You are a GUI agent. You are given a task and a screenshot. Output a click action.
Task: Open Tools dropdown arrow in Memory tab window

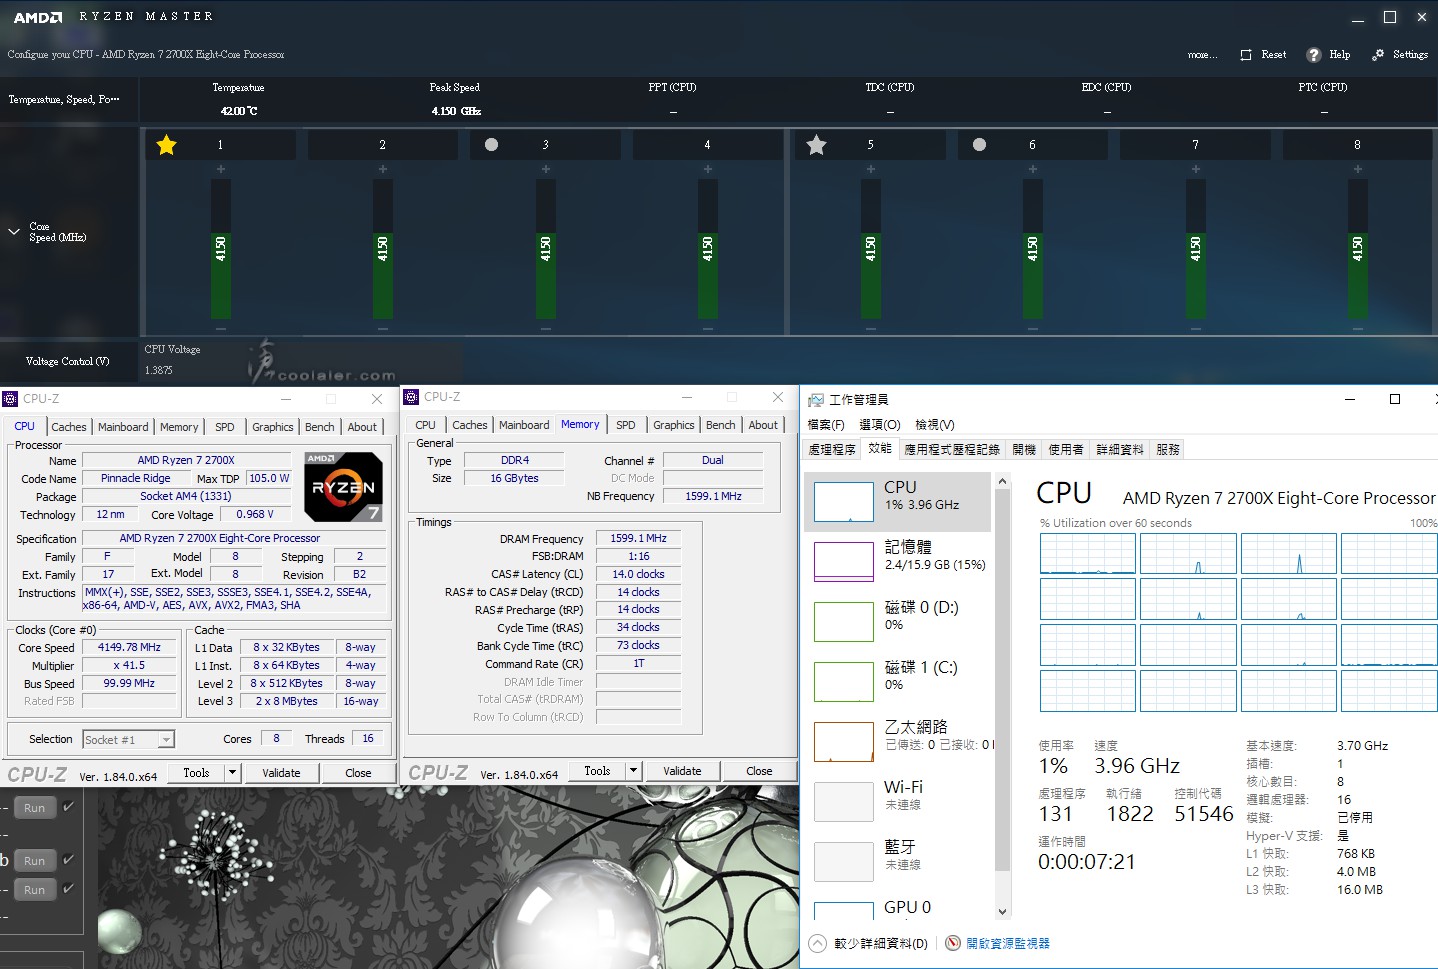(633, 771)
